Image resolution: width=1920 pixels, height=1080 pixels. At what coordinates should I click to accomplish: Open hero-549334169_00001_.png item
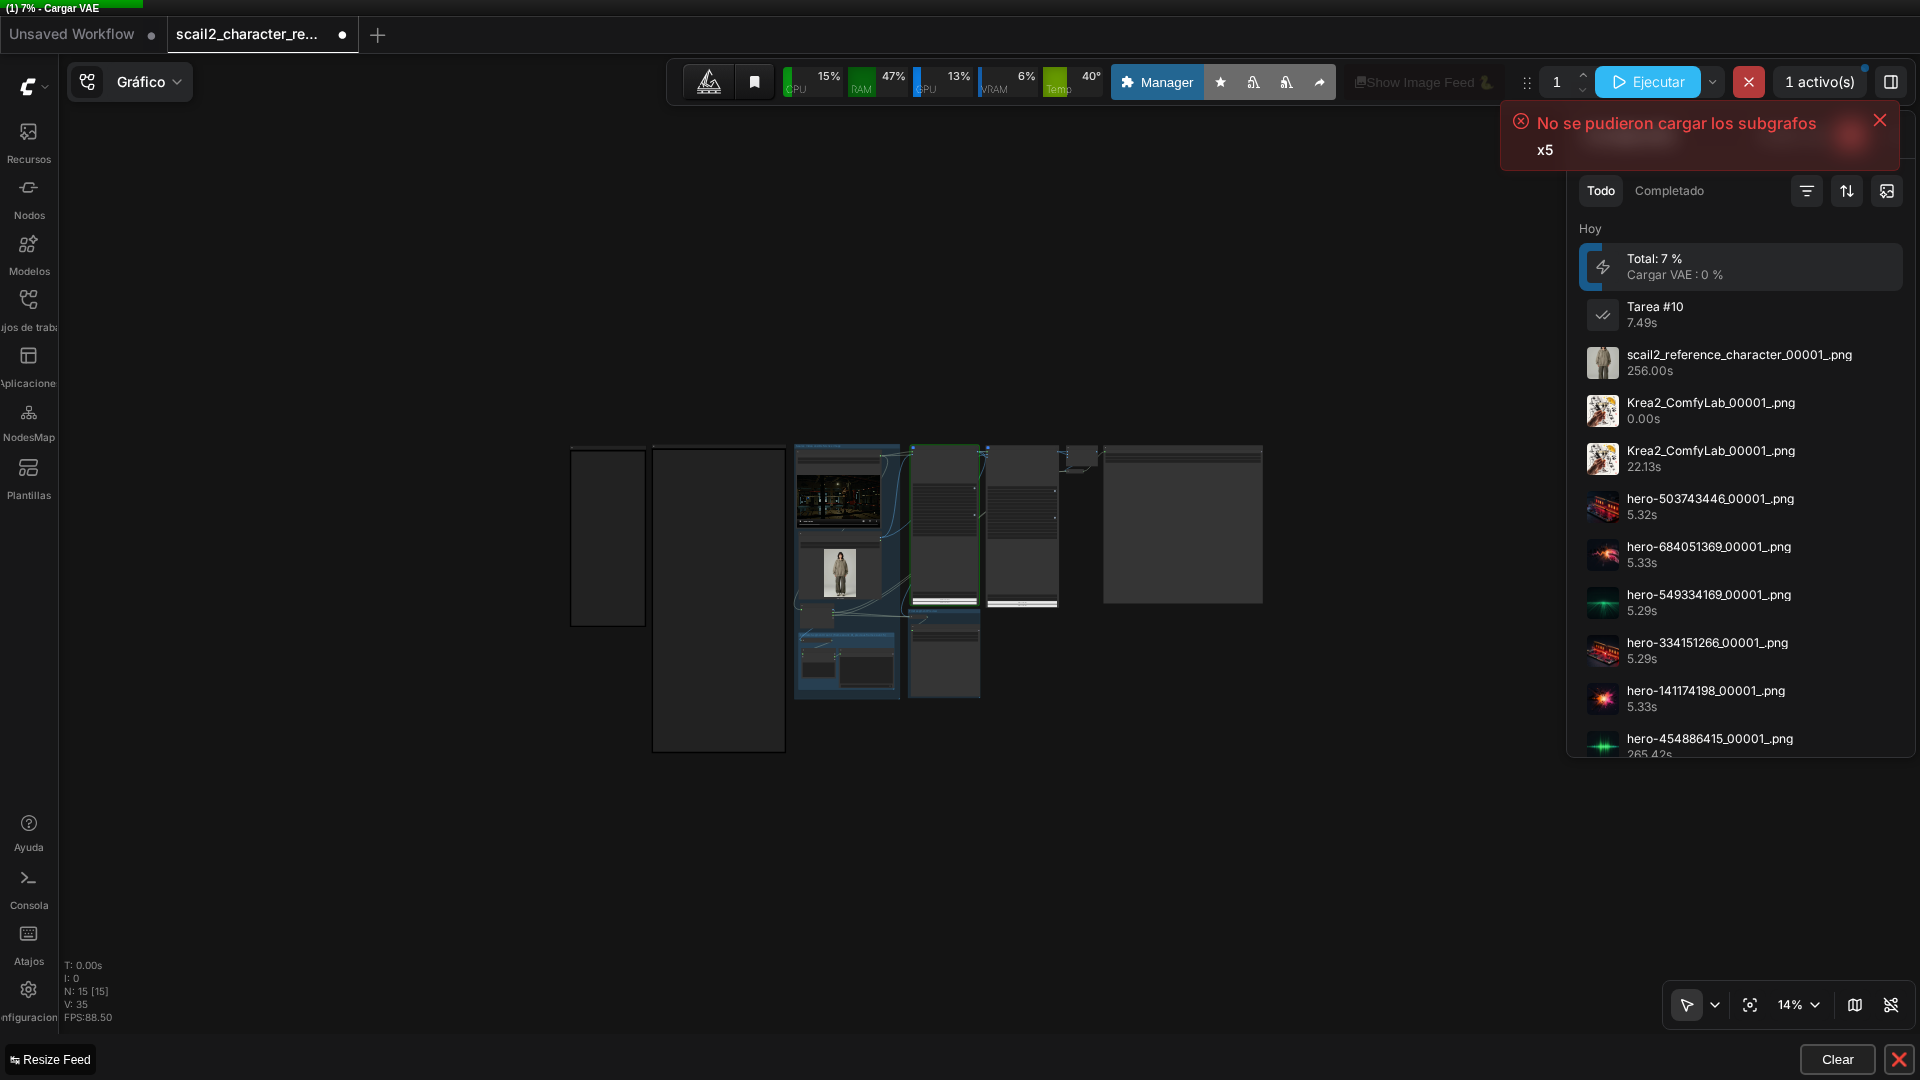point(1740,603)
